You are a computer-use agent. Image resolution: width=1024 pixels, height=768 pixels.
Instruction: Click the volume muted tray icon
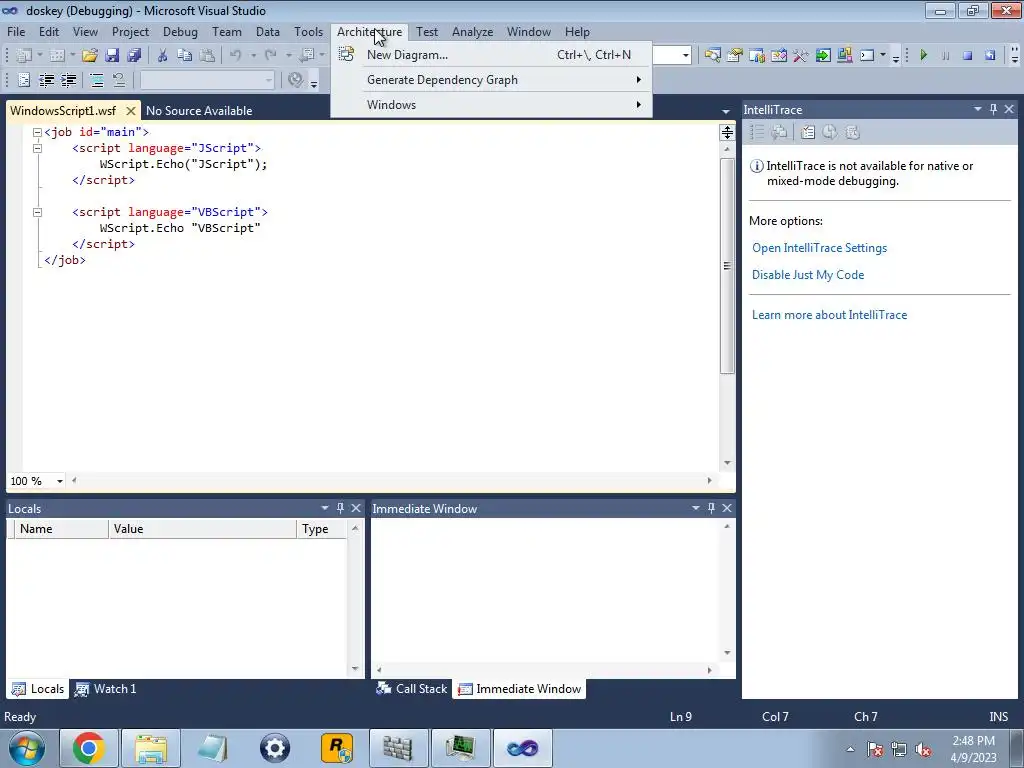pos(923,749)
